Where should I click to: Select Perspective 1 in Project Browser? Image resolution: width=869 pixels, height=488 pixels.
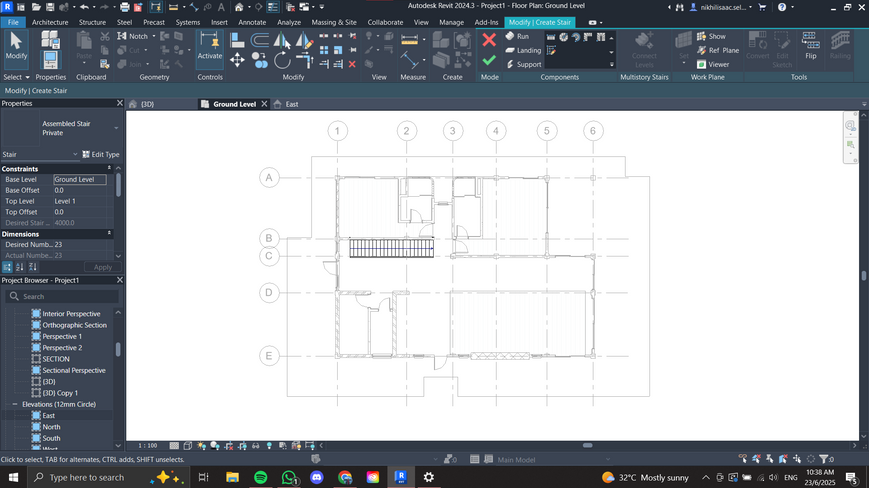click(62, 336)
